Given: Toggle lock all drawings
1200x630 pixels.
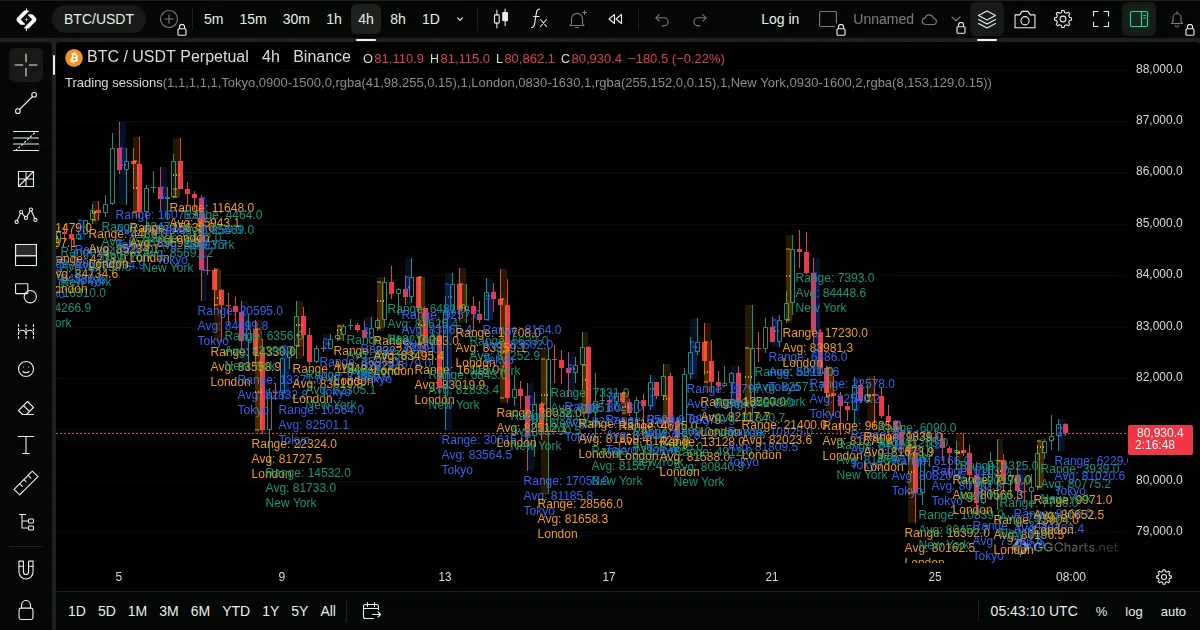Looking at the screenshot, I should 26,609.
